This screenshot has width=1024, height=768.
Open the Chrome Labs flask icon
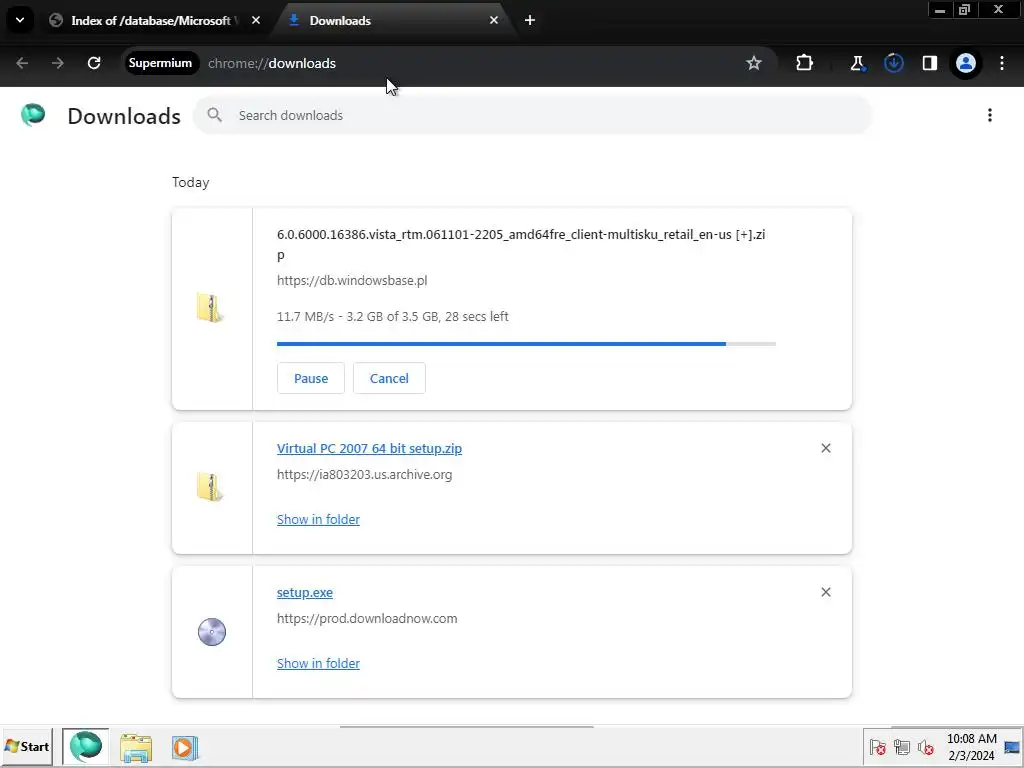coord(857,63)
